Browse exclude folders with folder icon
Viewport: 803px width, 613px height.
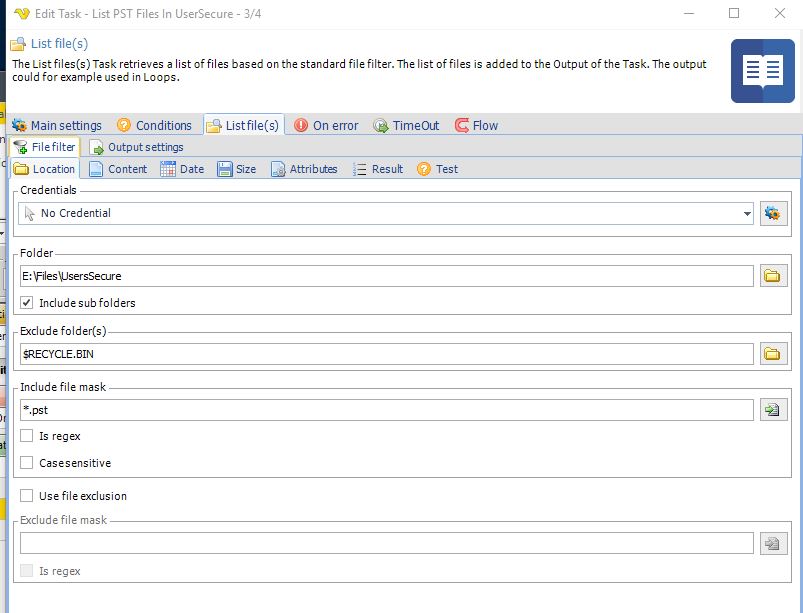click(774, 354)
